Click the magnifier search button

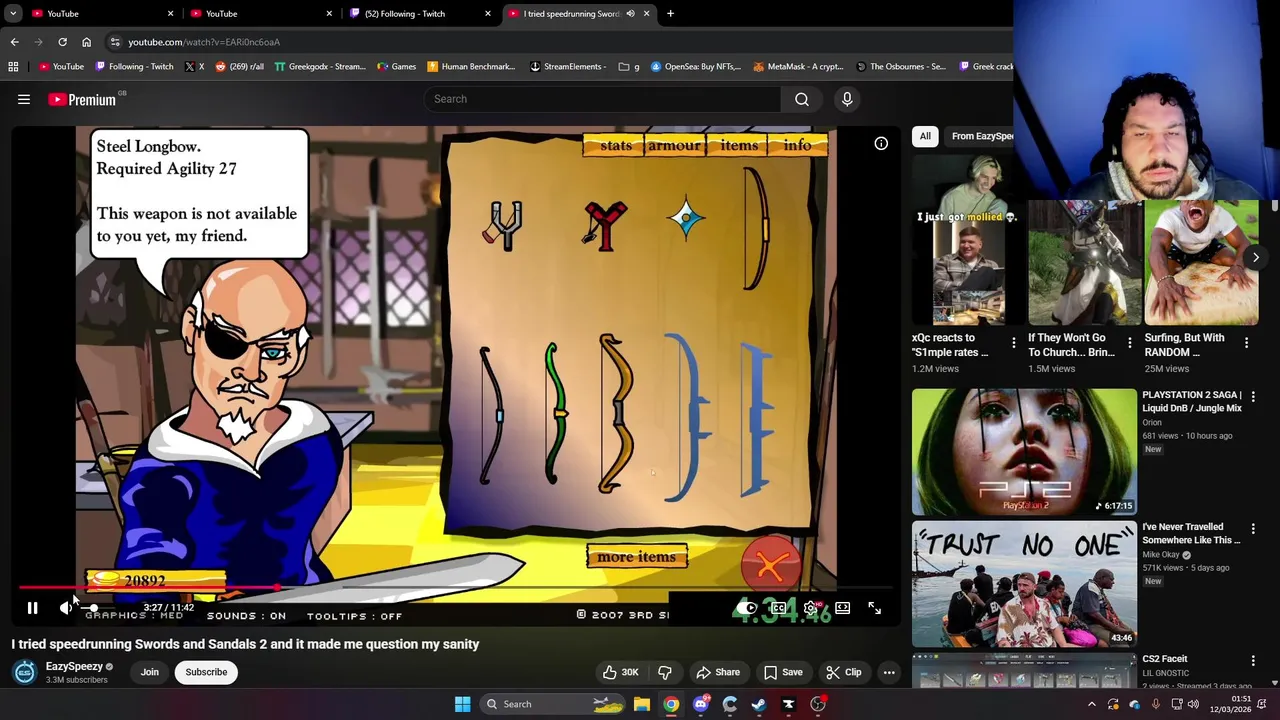(x=802, y=99)
